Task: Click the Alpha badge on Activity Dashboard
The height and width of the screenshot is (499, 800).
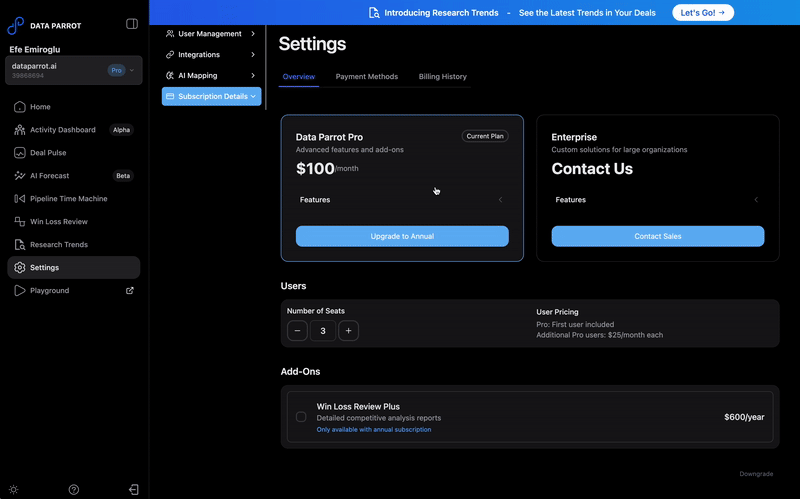Action: pyautogui.click(x=121, y=130)
